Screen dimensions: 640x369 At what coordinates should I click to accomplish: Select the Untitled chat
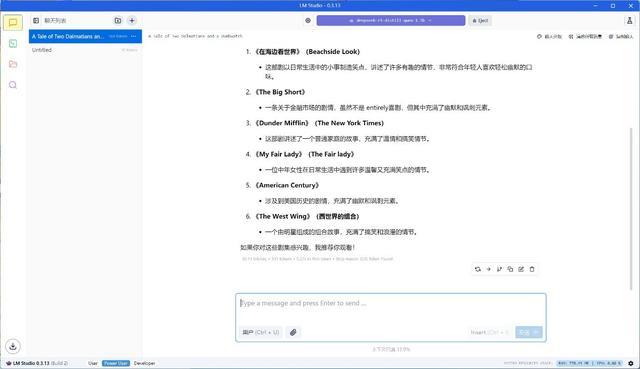point(85,50)
